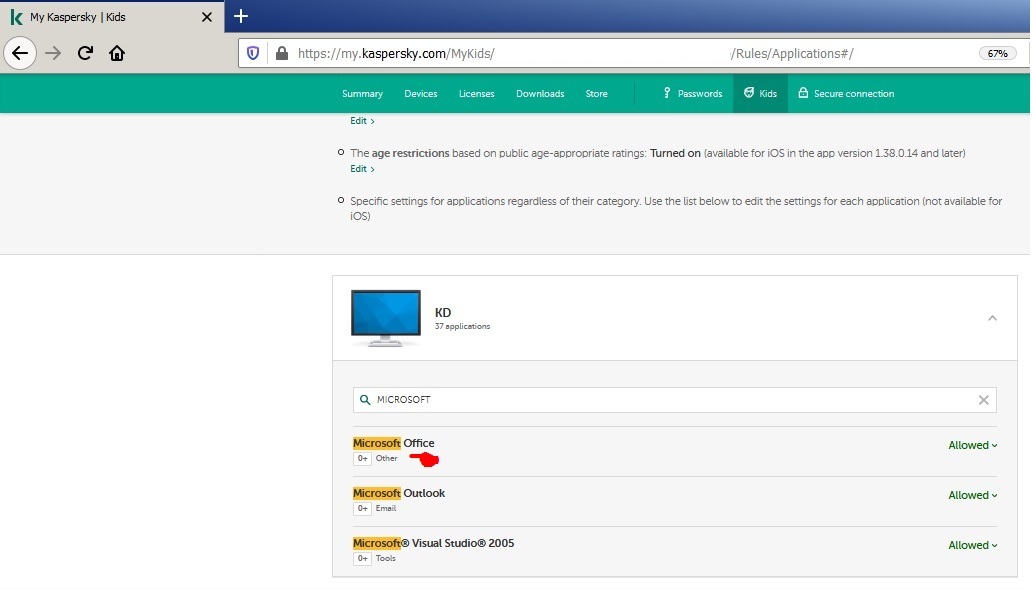The height and width of the screenshot is (590, 1032).
Task: Open the Downloads menu item
Action: click(x=540, y=94)
